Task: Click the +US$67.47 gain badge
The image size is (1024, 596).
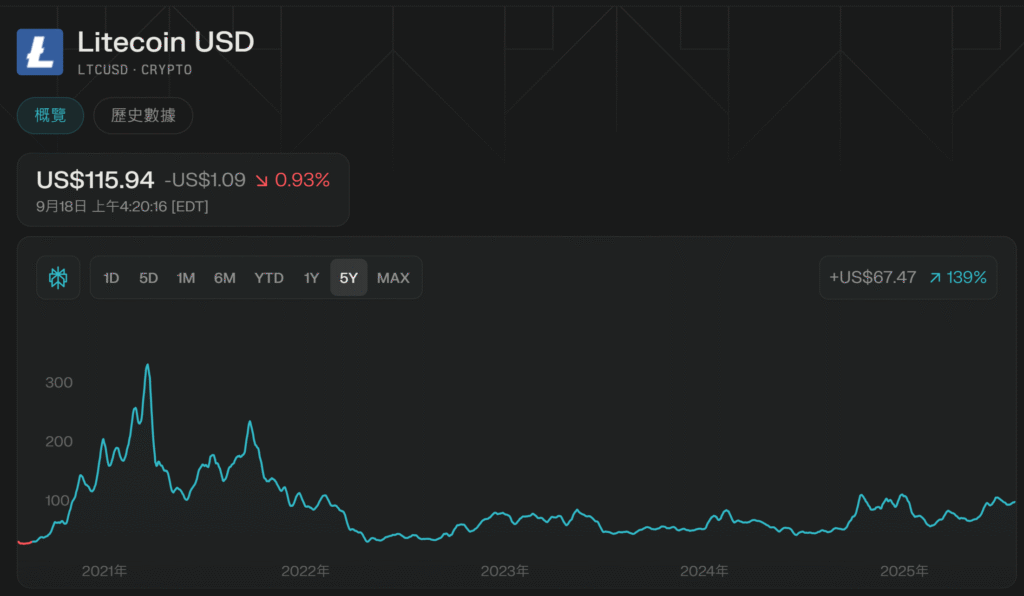Action: click(x=873, y=278)
